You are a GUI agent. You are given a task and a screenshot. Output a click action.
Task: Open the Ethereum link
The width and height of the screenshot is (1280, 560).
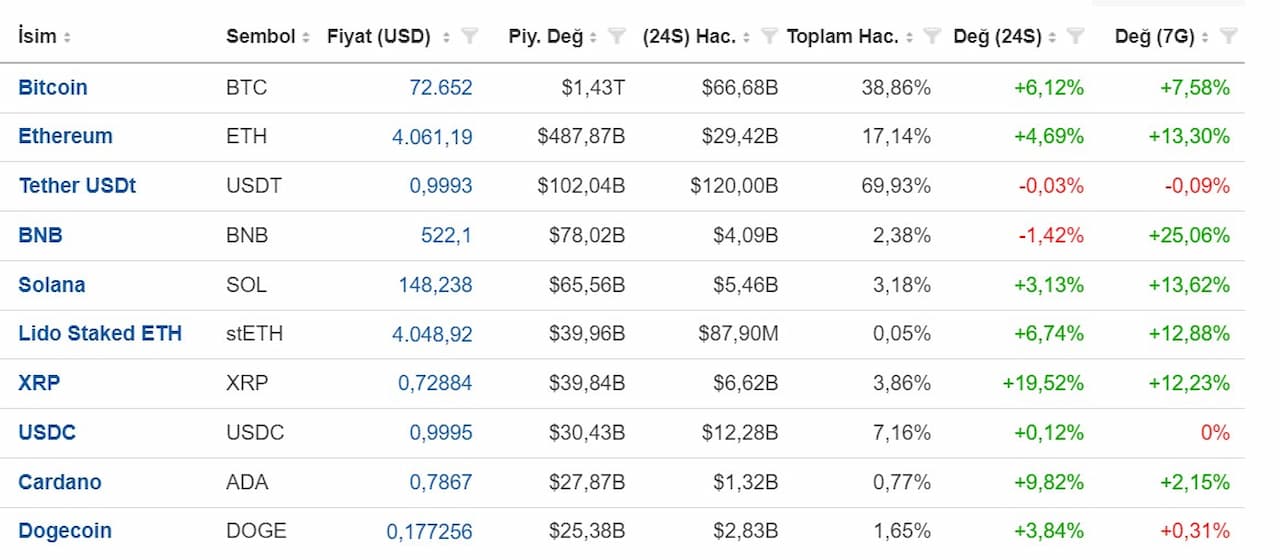(x=65, y=136)
